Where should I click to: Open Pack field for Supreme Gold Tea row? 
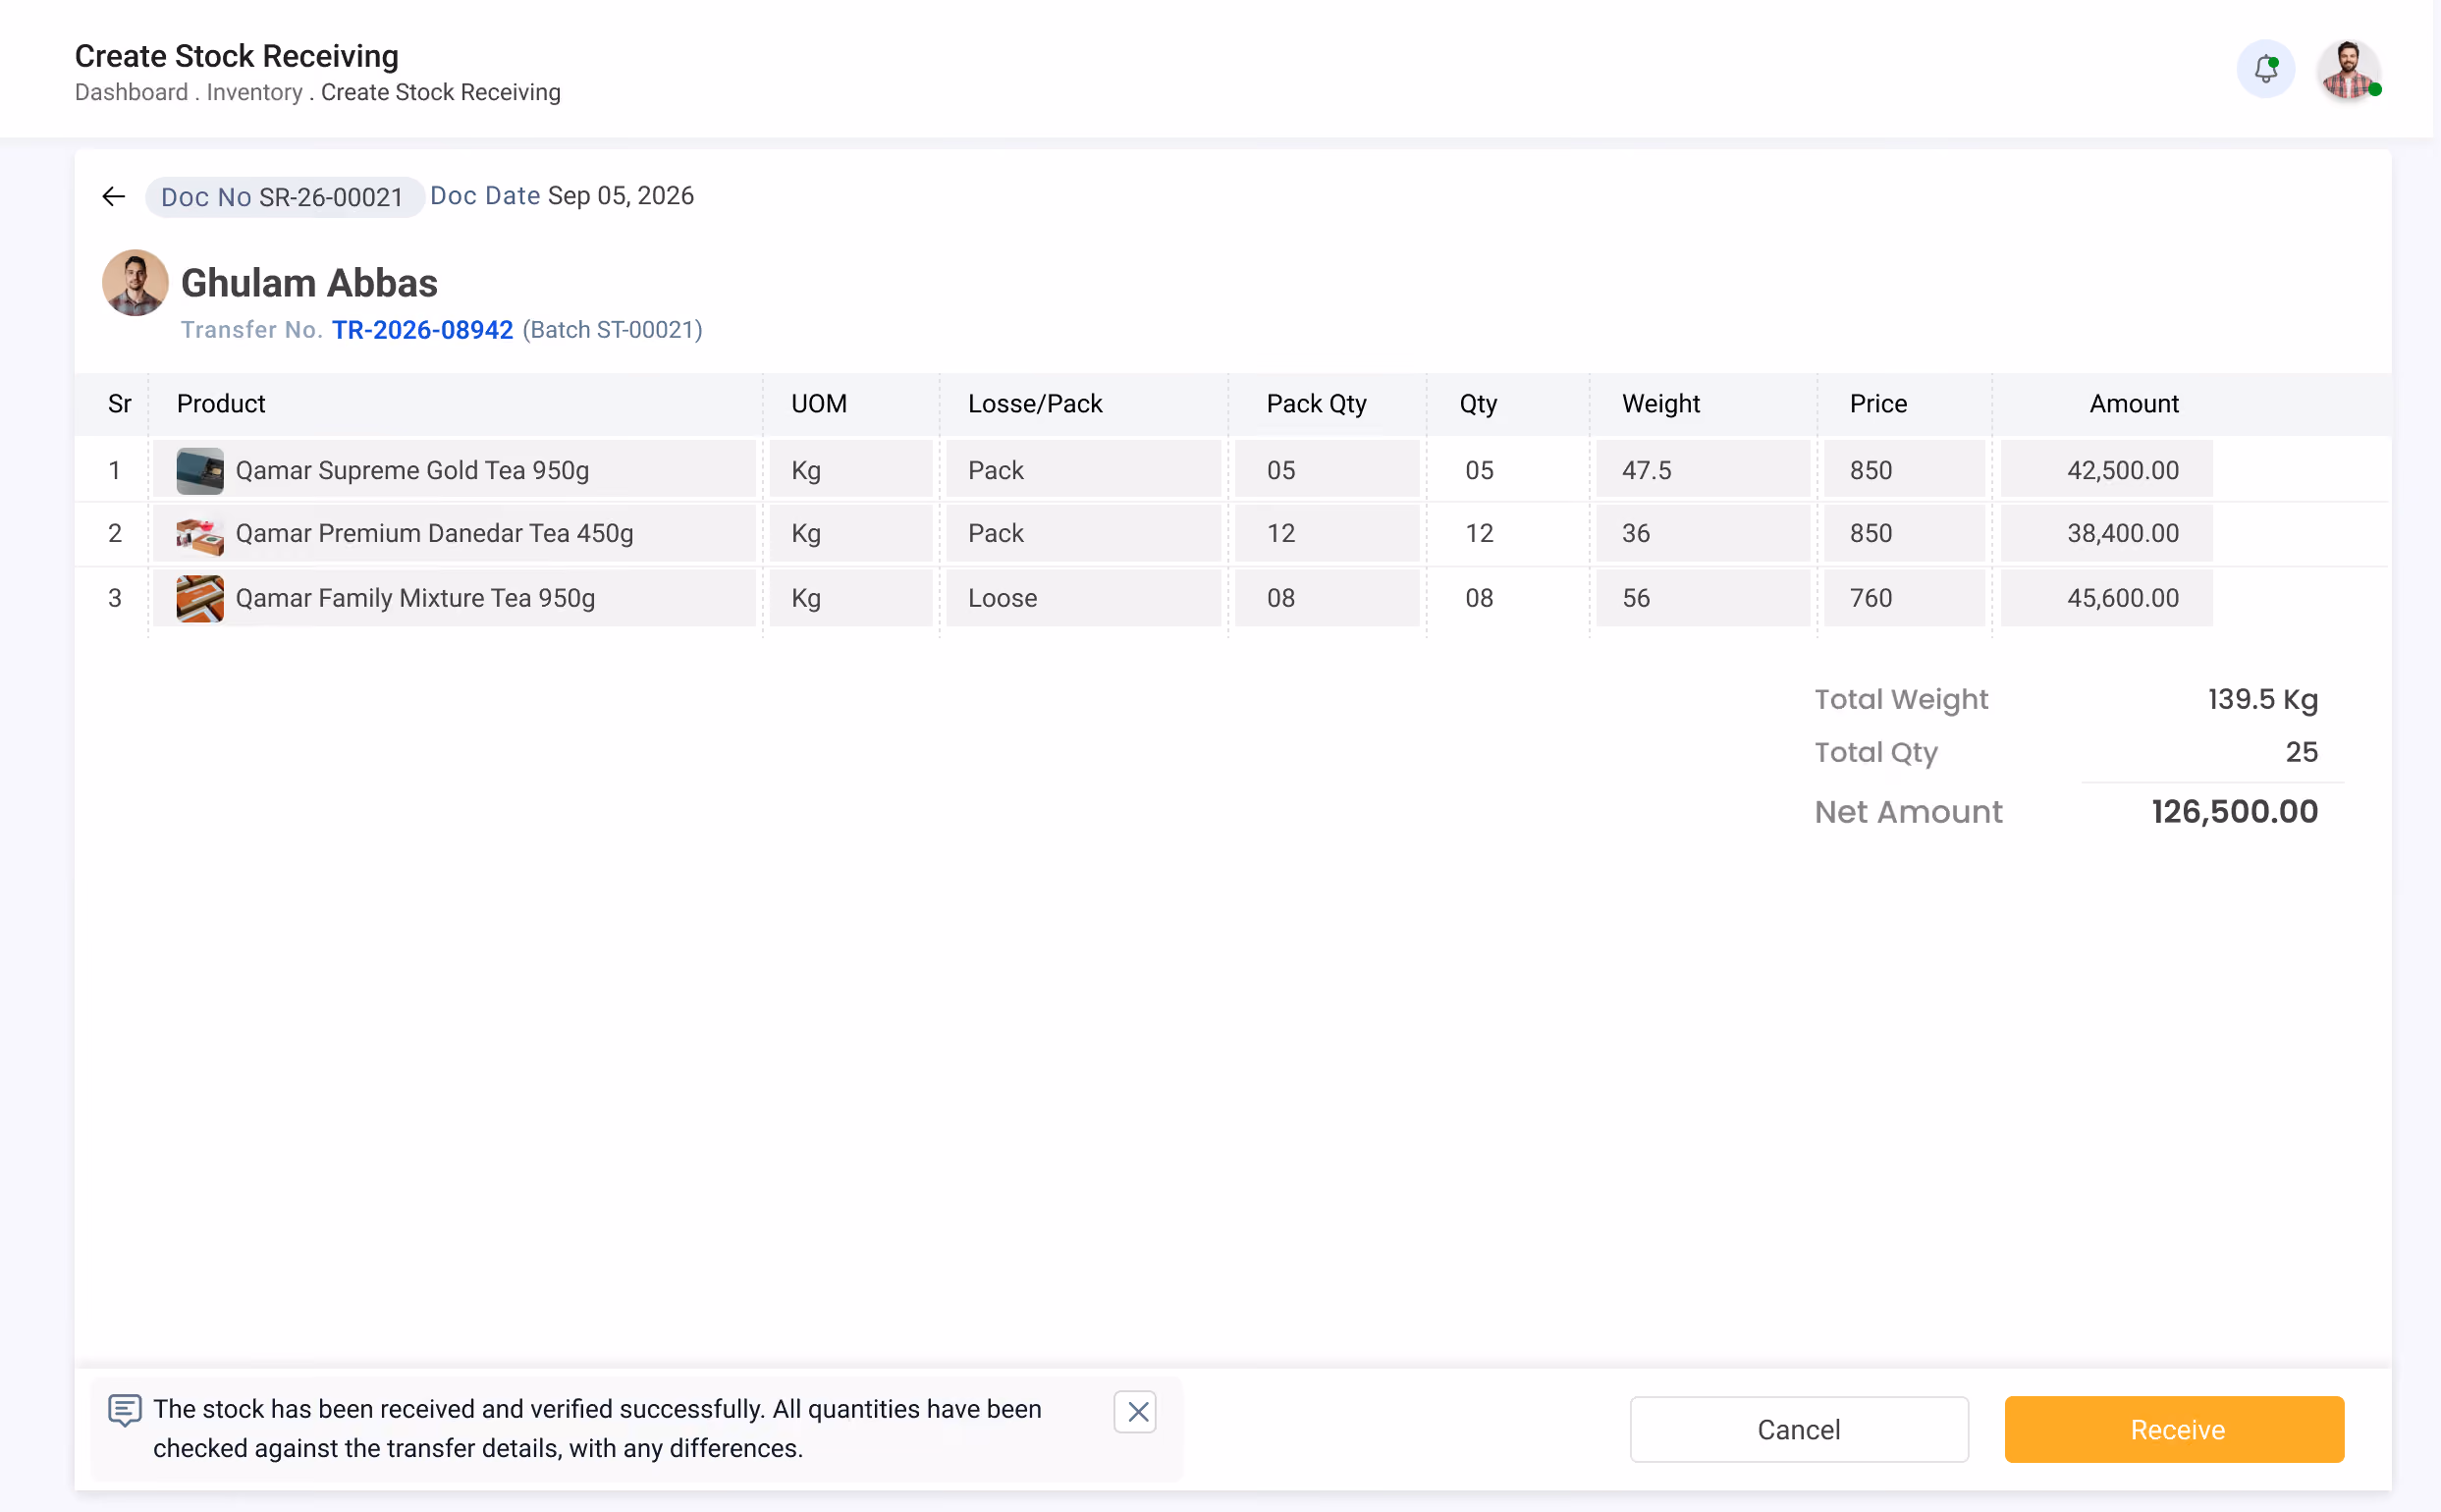1084,469
